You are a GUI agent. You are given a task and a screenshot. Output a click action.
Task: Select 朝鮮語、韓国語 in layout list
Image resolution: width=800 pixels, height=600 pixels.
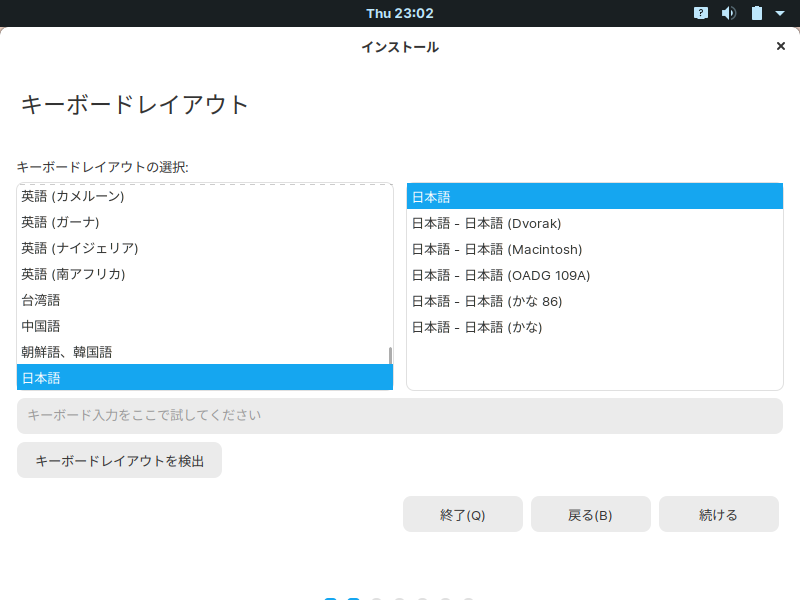point(205,353)
